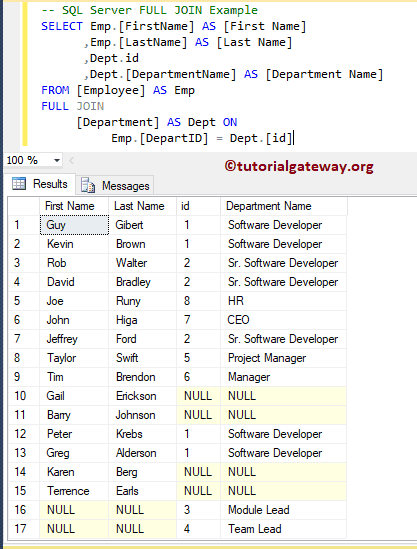Select the Walter cell
Viewport: 417px width, 549px height.
(143, 263)
